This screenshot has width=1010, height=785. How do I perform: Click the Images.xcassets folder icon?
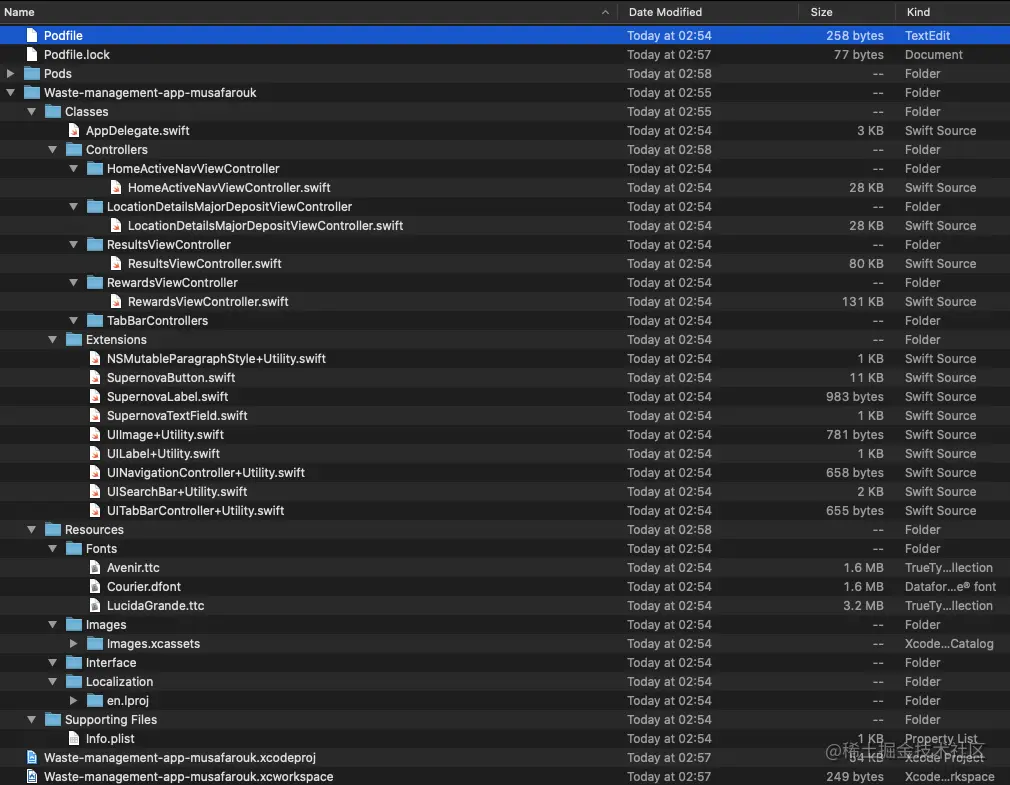[95, 643]
